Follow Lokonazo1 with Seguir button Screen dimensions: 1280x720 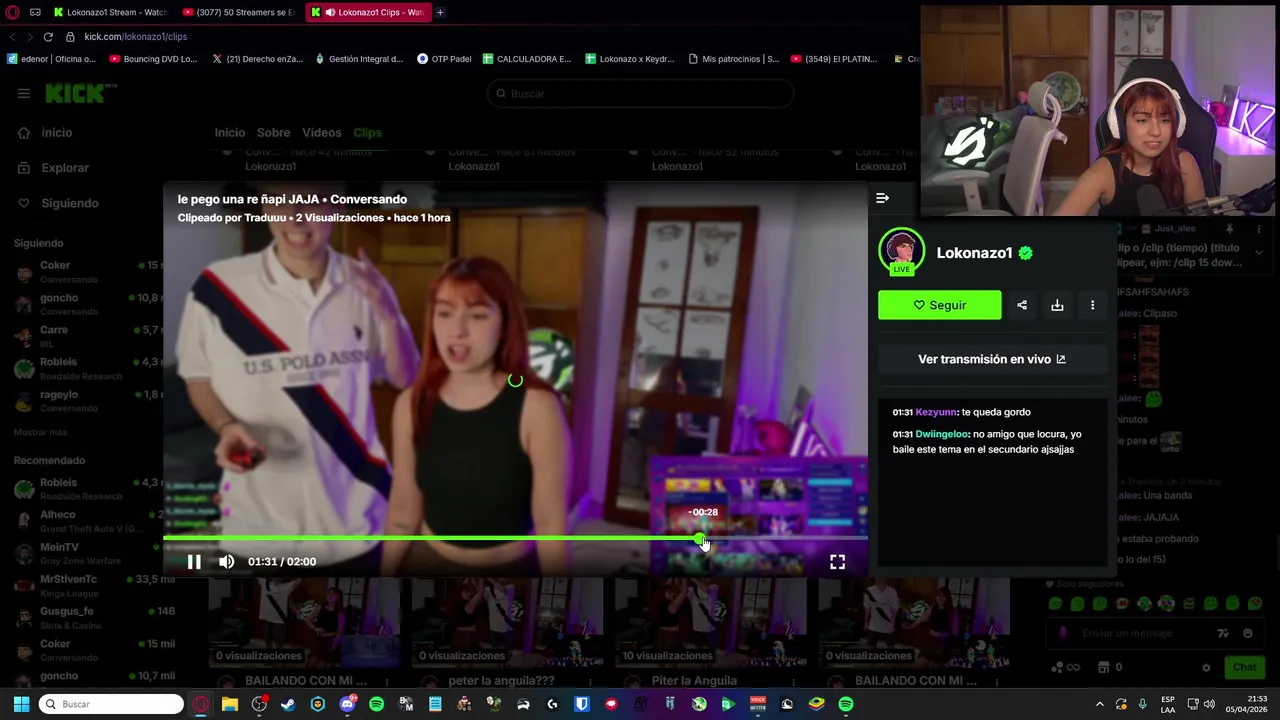939,305
